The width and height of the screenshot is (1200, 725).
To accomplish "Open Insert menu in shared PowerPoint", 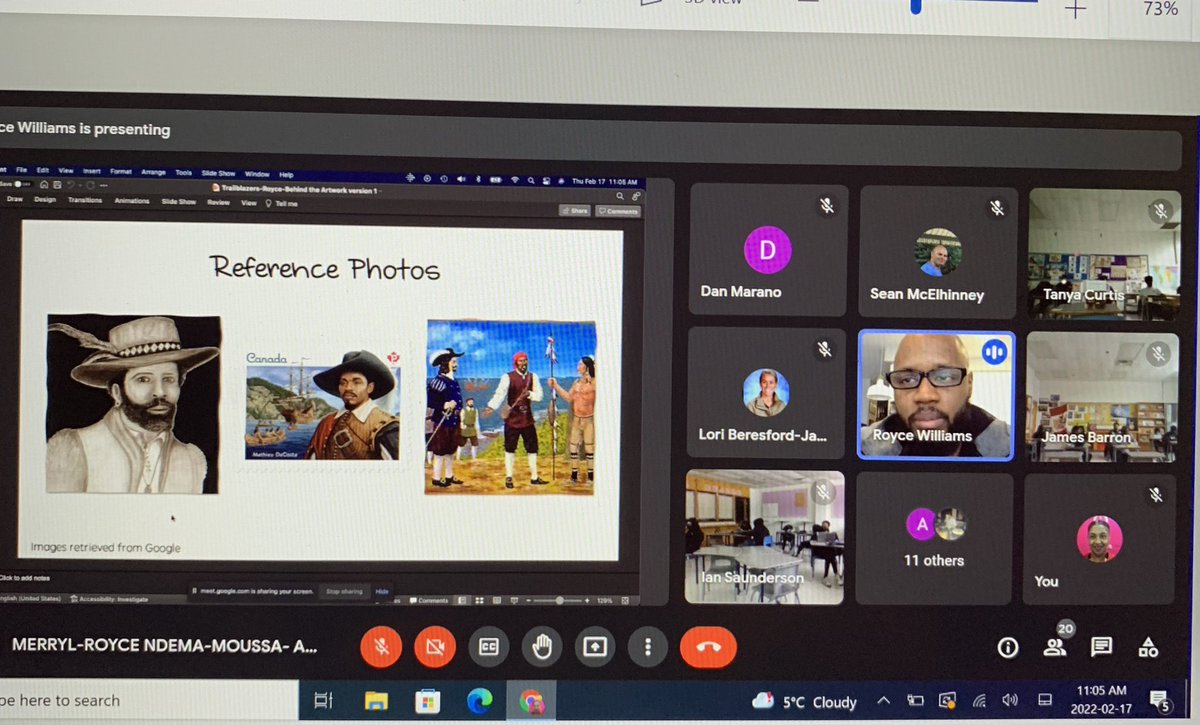I will point(92,172).
